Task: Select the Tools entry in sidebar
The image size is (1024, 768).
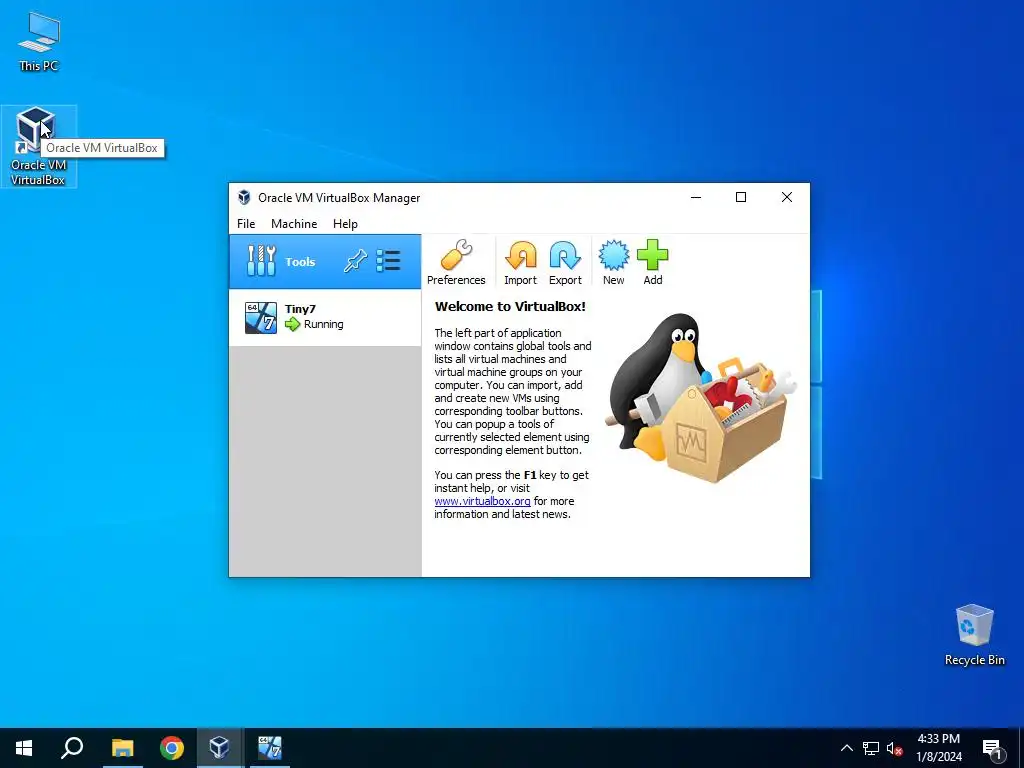Action: pyautogui.click(x=325, y=262)
